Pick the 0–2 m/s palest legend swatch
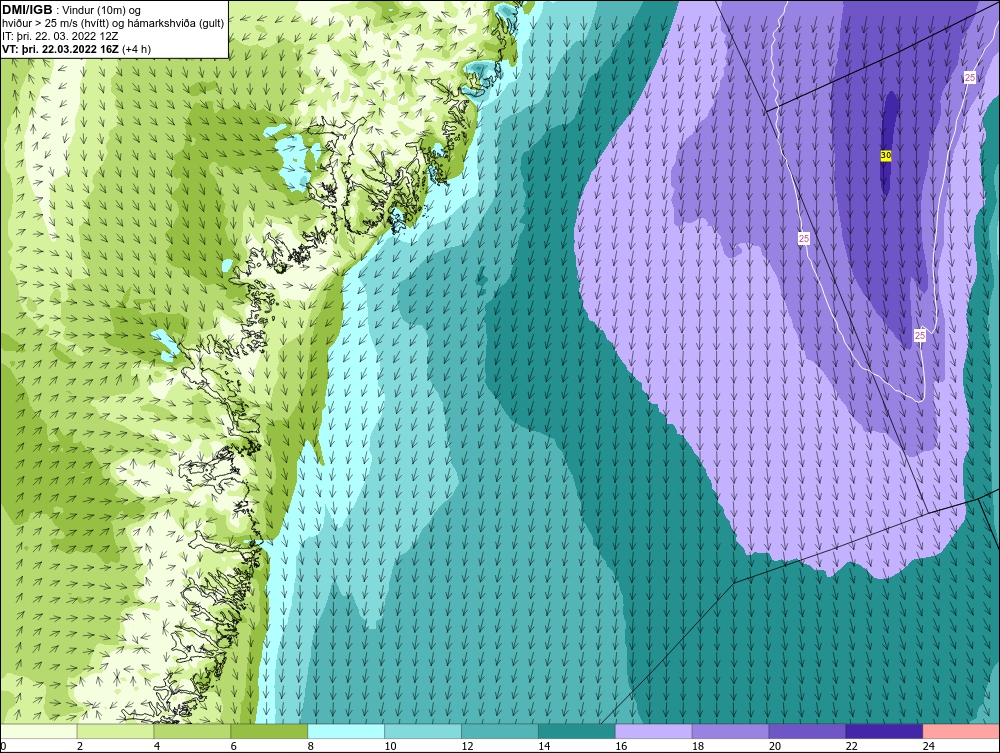 click(39, 731)
